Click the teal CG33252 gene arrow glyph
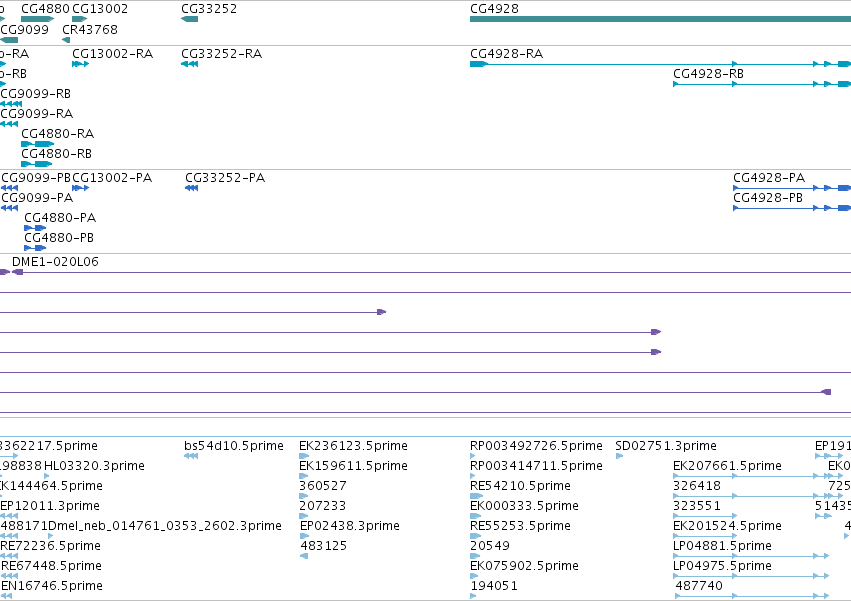Viewport: 851px width, 601px height. click(x=189, y=19)
